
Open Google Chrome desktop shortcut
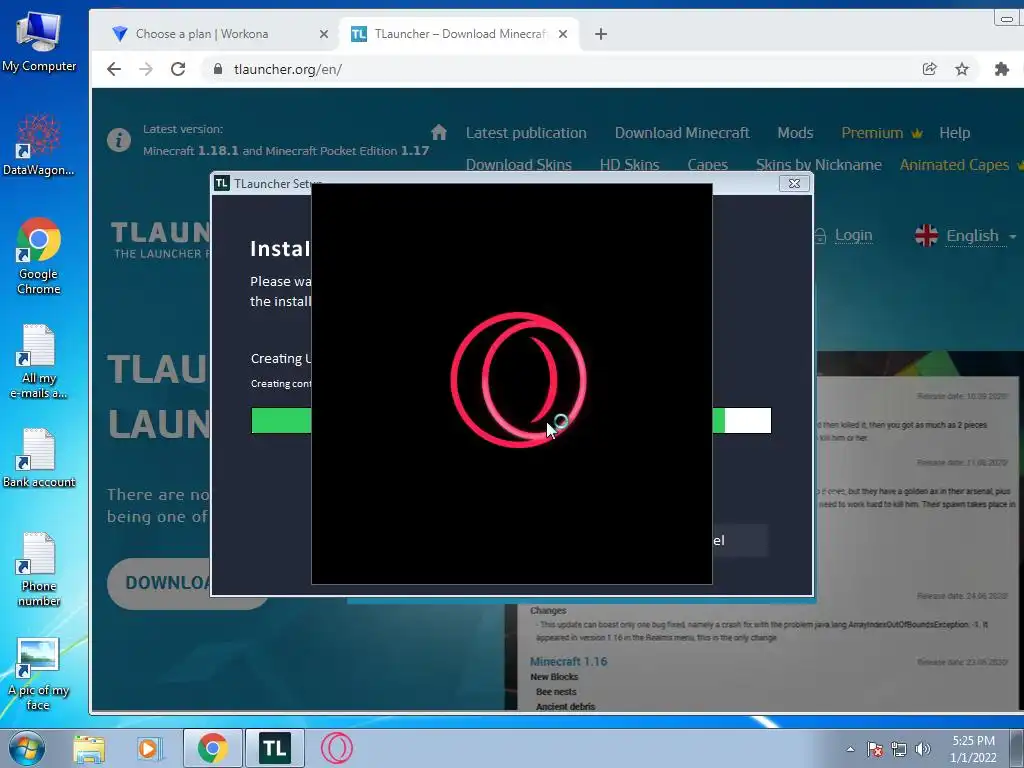pyautogui.click(x=39, y=256)
